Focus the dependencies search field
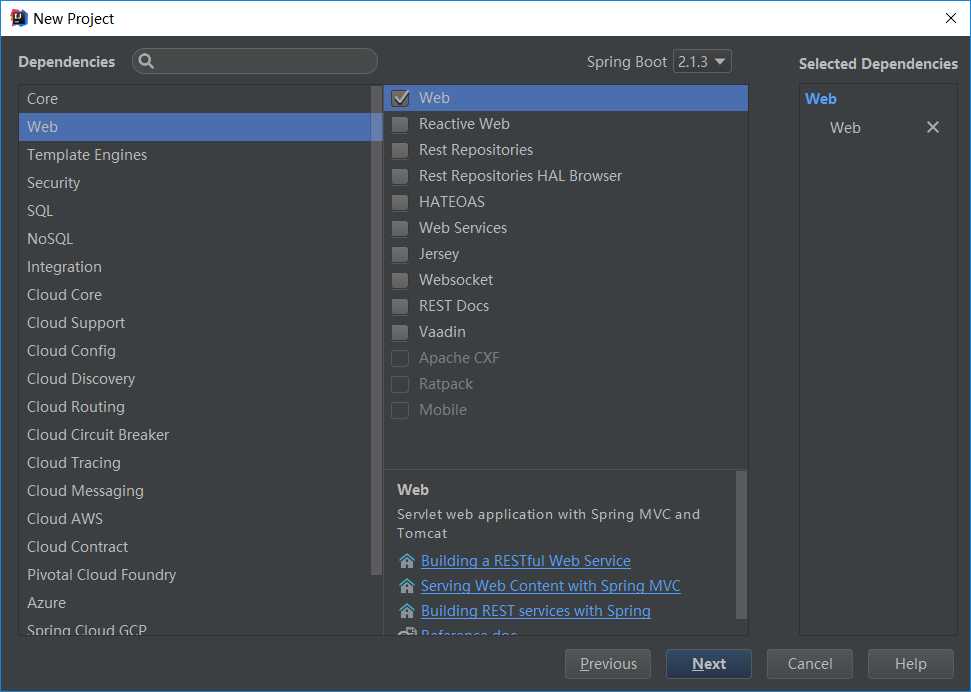This screenshot has height=692, width=971. [x=255, y=61]
